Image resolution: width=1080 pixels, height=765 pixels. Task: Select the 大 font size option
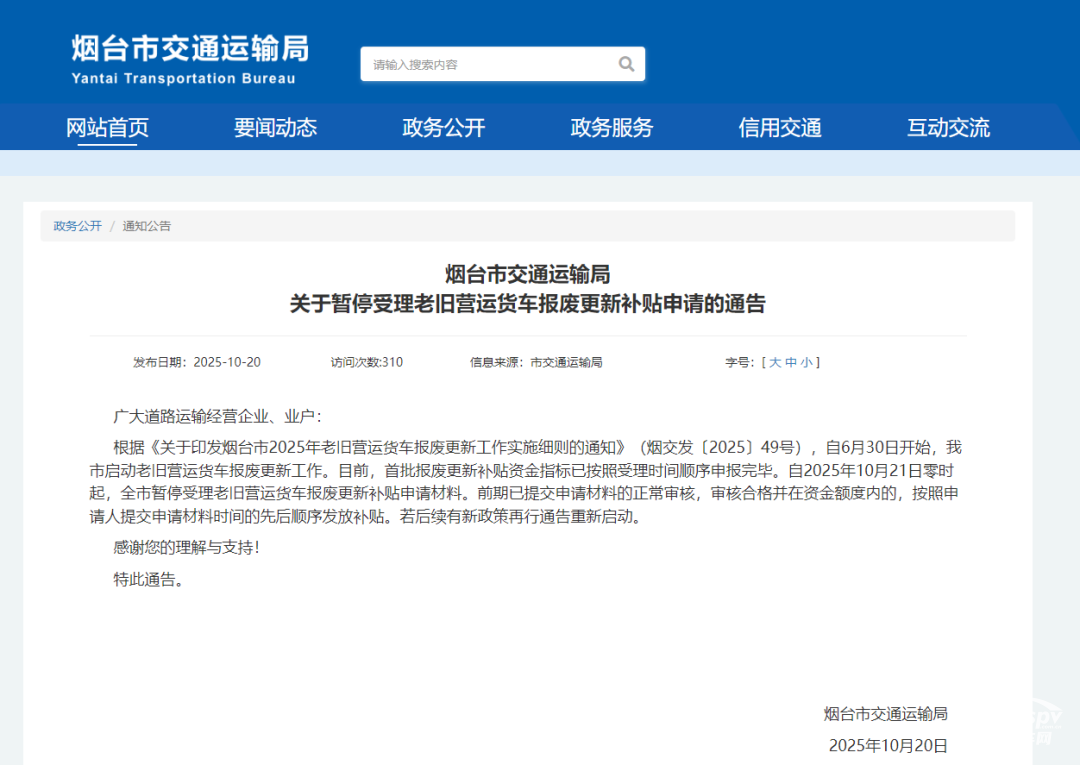pos(777,362)
